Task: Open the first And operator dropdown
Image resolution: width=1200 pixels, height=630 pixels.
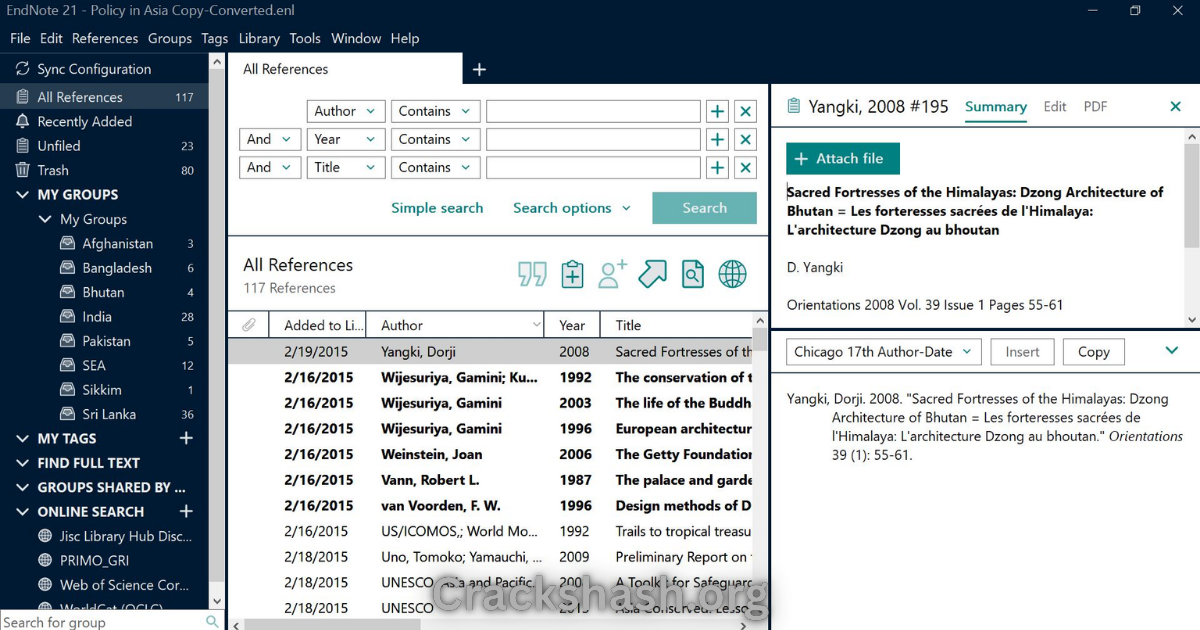Action: pyautogui.click(x=270, y=139)
